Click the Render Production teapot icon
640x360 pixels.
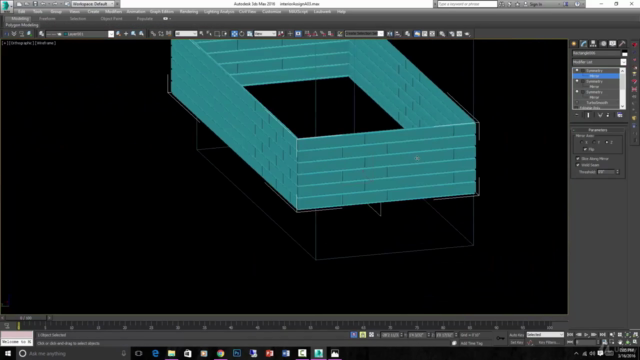pyautogui.click(x=467, y=34)
